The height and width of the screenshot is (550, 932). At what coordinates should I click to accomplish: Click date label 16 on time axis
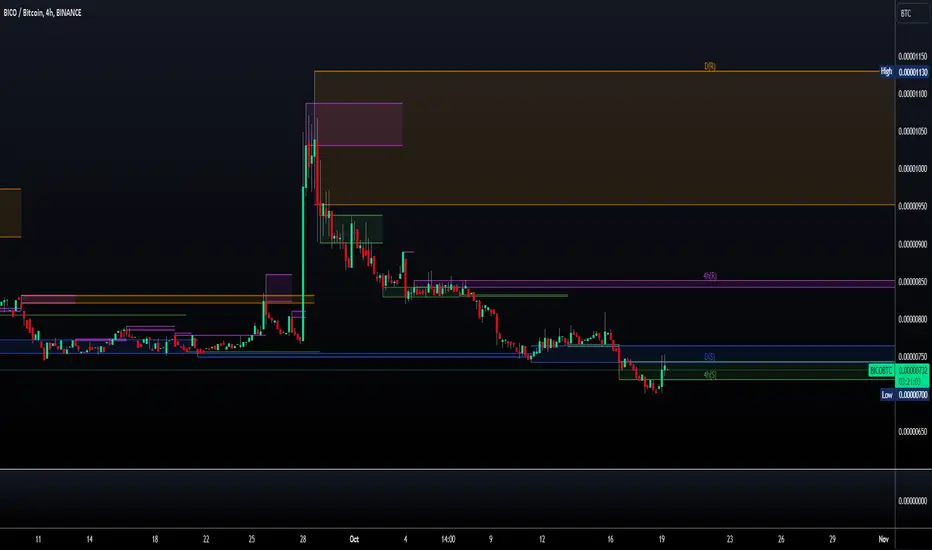[610, 539]
